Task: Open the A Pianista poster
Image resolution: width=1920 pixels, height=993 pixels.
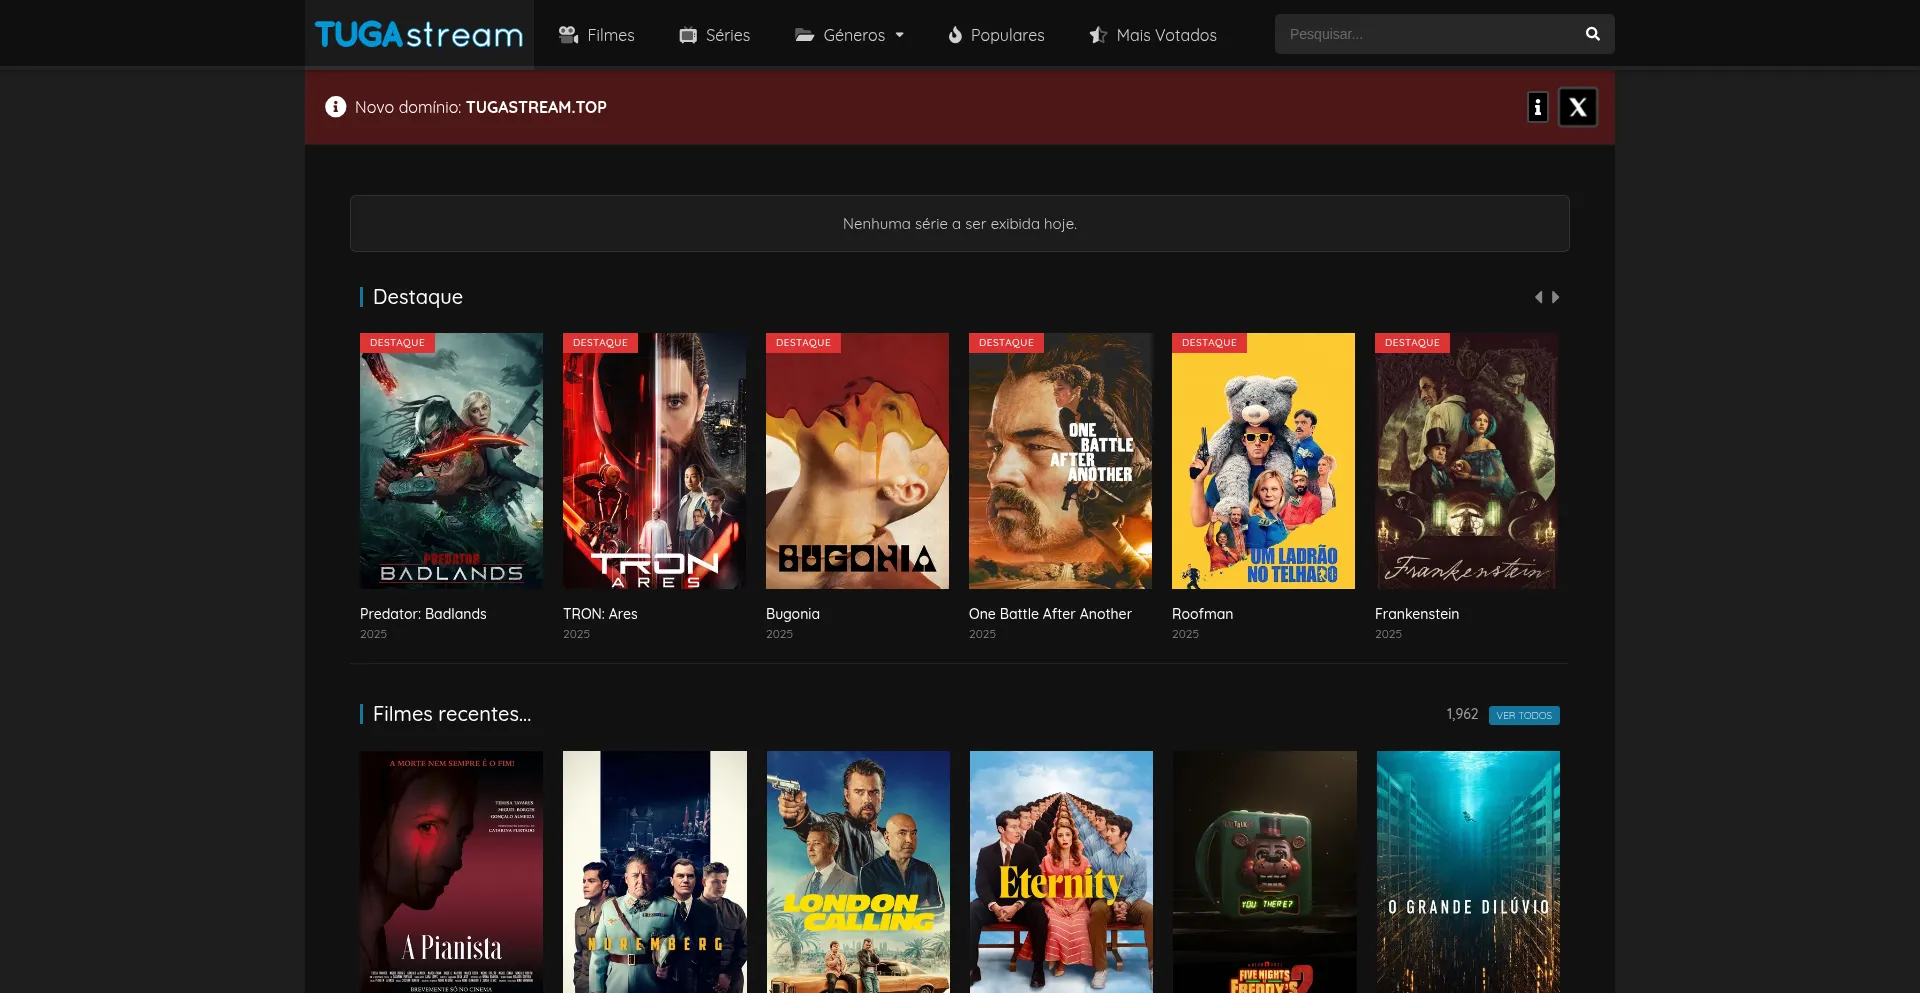Action: [x=451, y=872]
